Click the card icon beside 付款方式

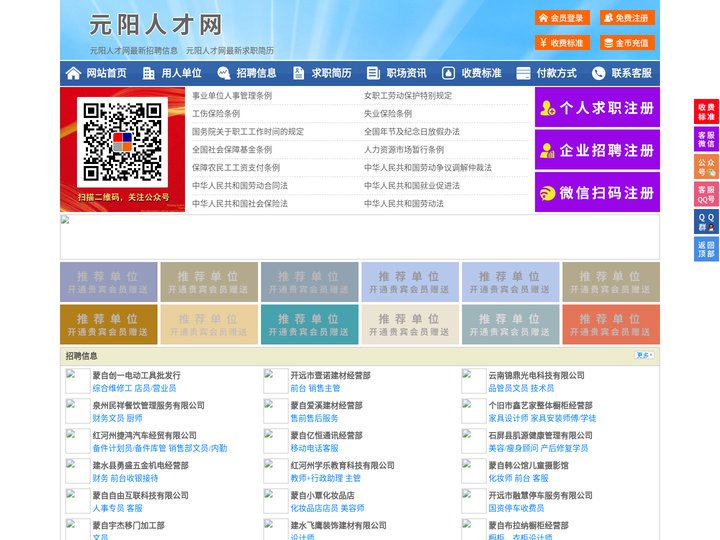click(x=523, y=73)
